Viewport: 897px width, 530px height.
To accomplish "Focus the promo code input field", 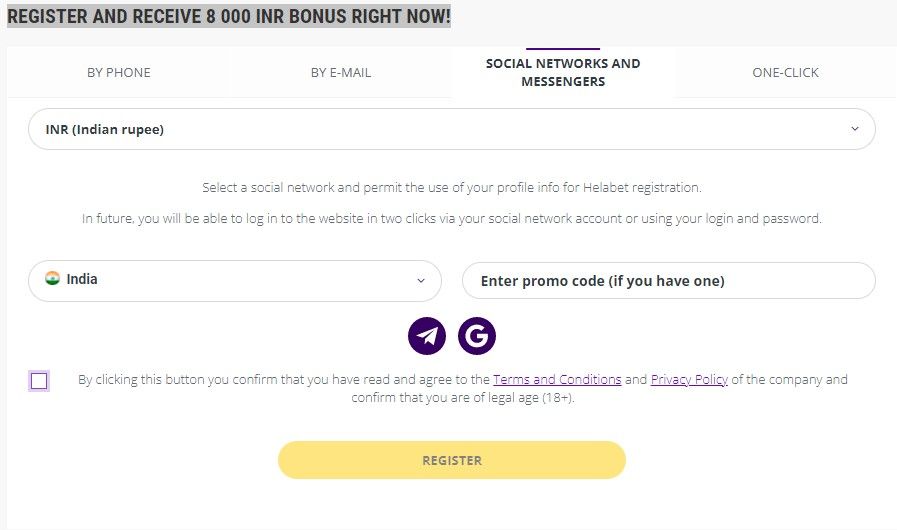I will click(669, 280).
